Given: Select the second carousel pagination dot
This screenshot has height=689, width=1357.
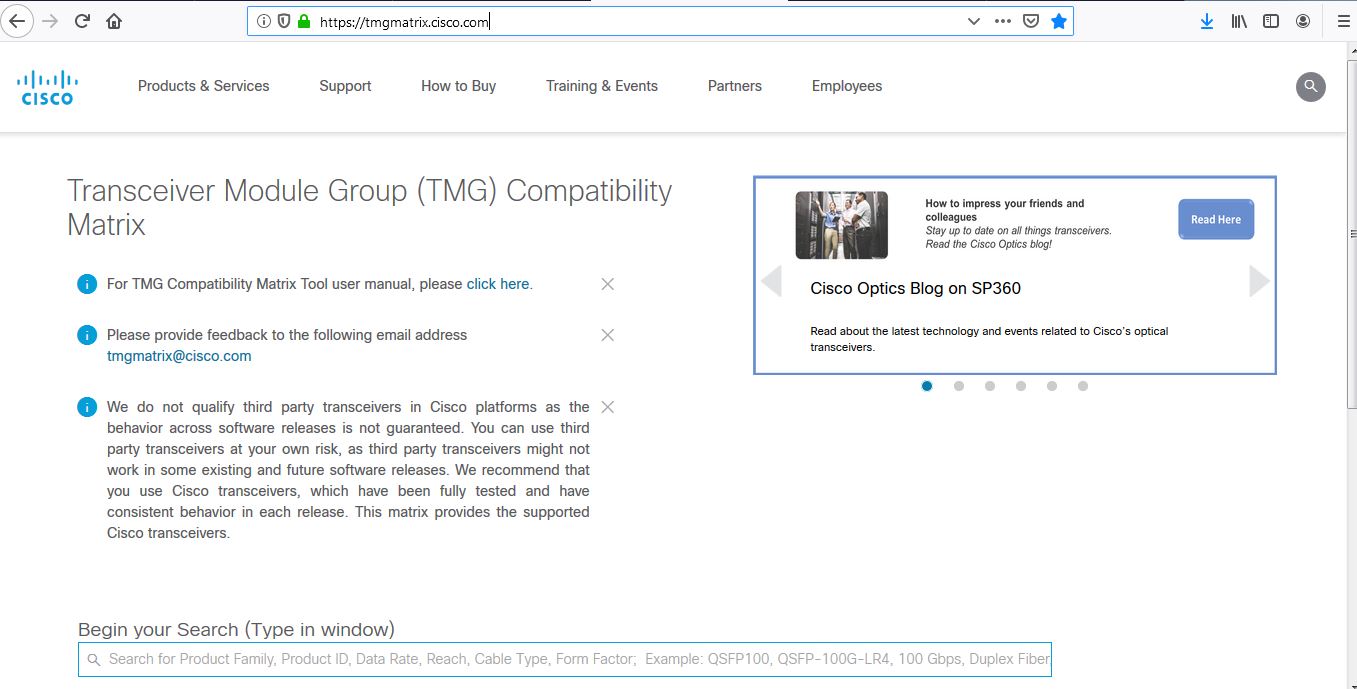Looking at the screenshot, I should pos(958,385).
